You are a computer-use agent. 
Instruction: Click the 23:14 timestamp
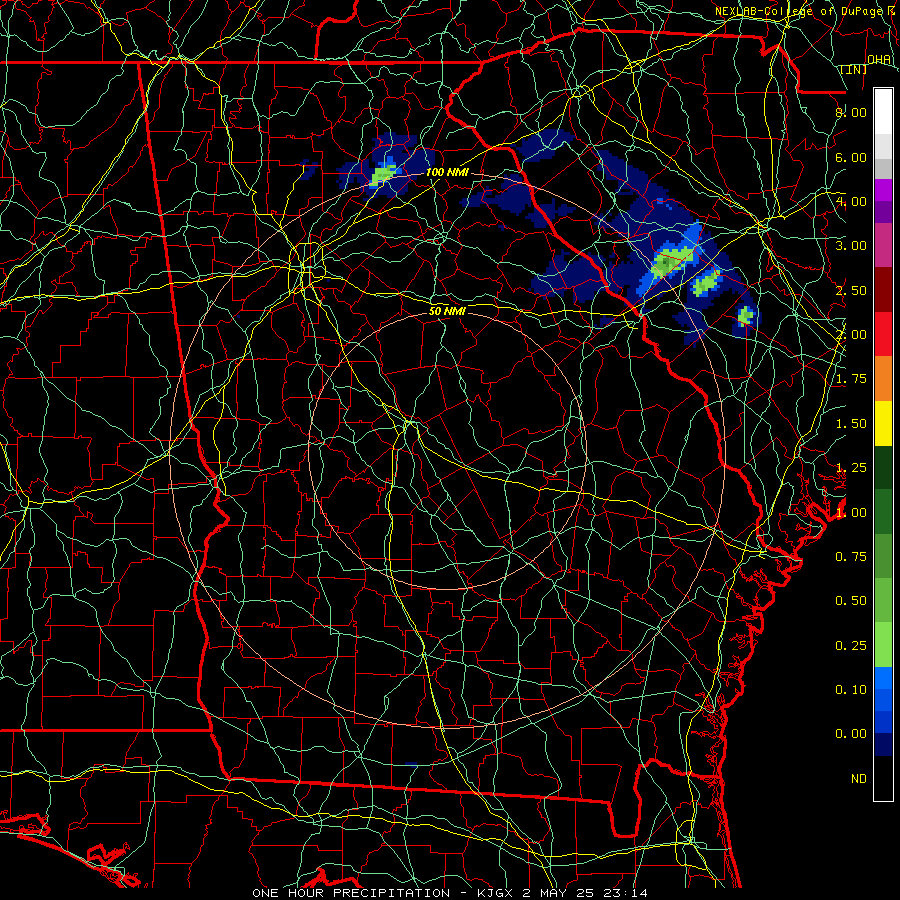(x=626, y=893)
